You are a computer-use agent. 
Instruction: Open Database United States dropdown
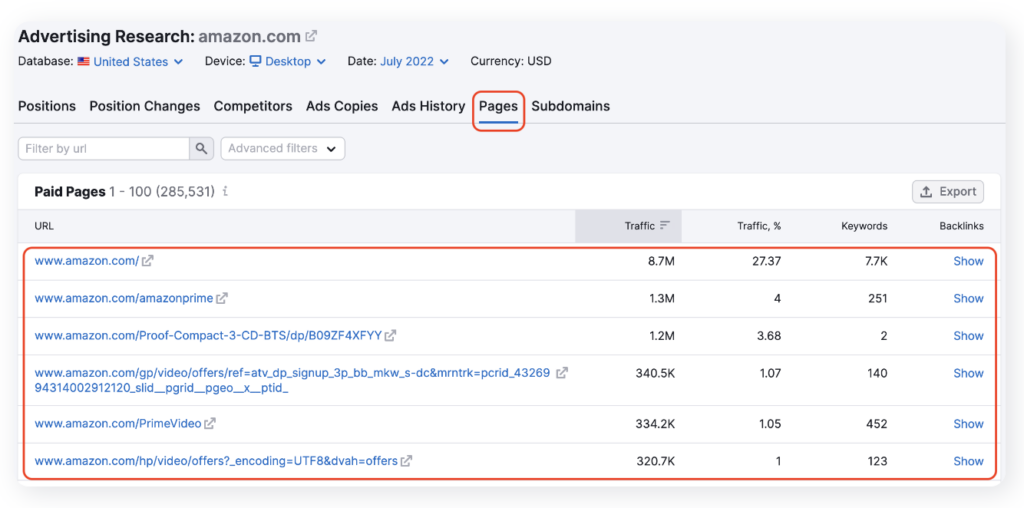[x=130, y=61]
